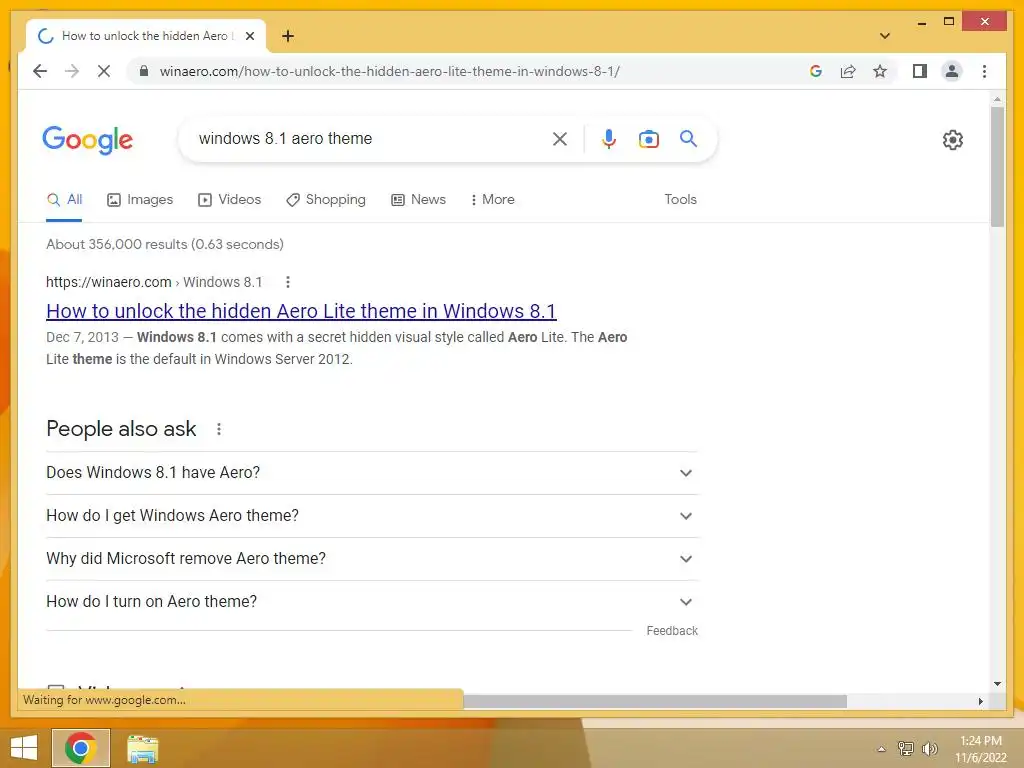This screenshot has width=1024, height=768.
Task: Open the volume speaker tray icon
Action: pyautogui.click(x=930, y=749)
